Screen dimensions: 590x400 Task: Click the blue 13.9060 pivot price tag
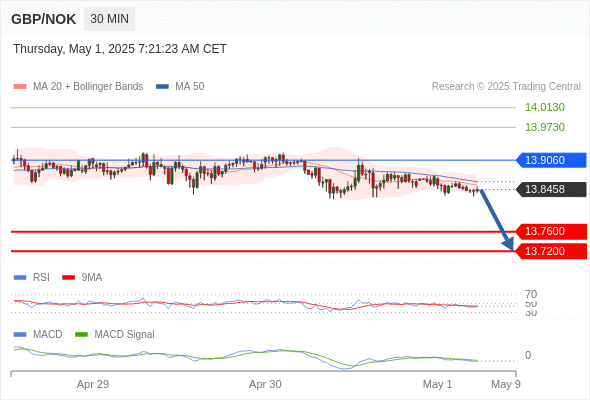(x=551, y=160)
